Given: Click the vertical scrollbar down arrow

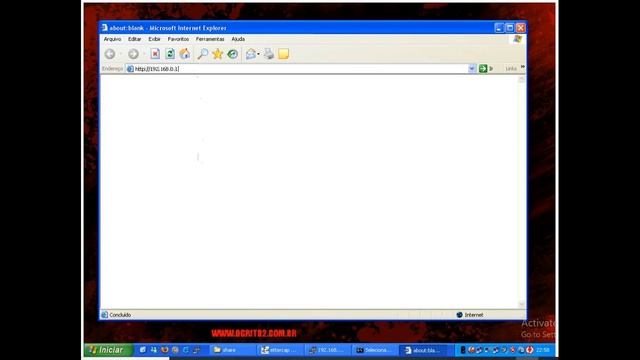Looking at the screenshot, I should point(522,304).
